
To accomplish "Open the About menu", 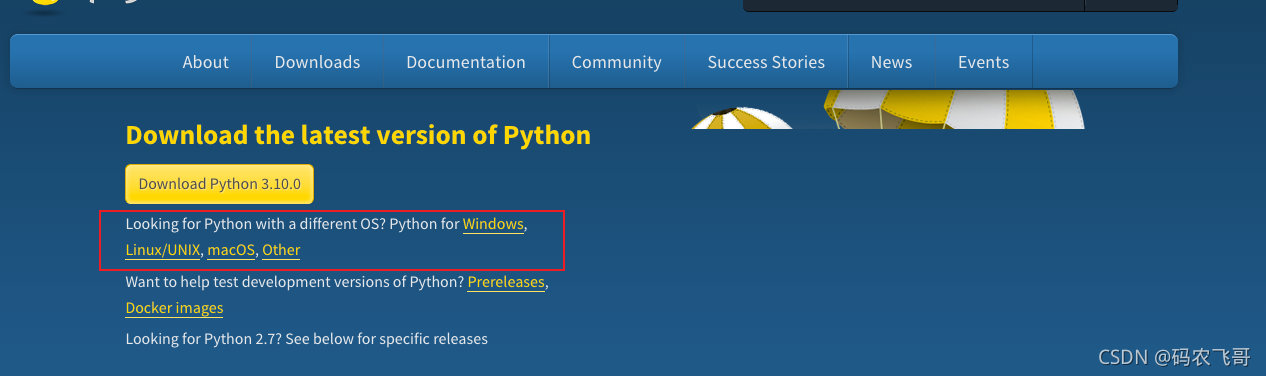I will (205, 62).
